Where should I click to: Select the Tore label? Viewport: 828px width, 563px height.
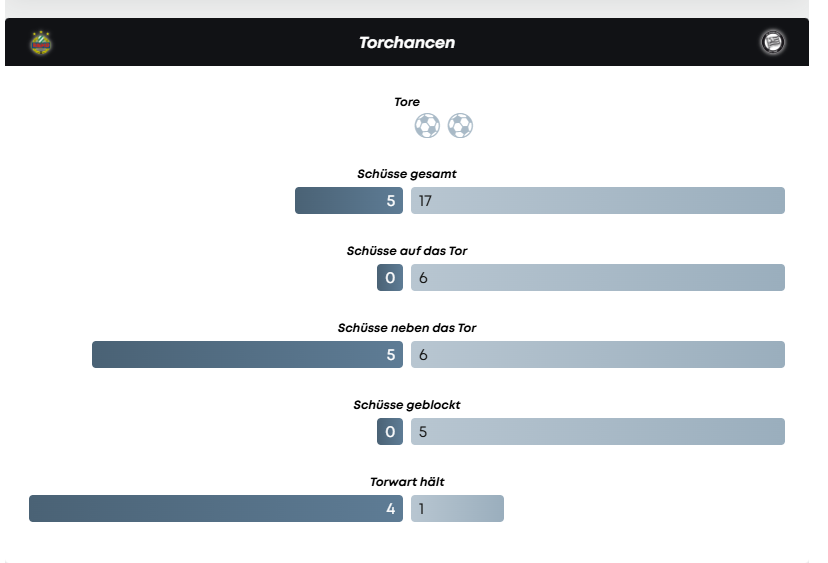tap(407, 102)
